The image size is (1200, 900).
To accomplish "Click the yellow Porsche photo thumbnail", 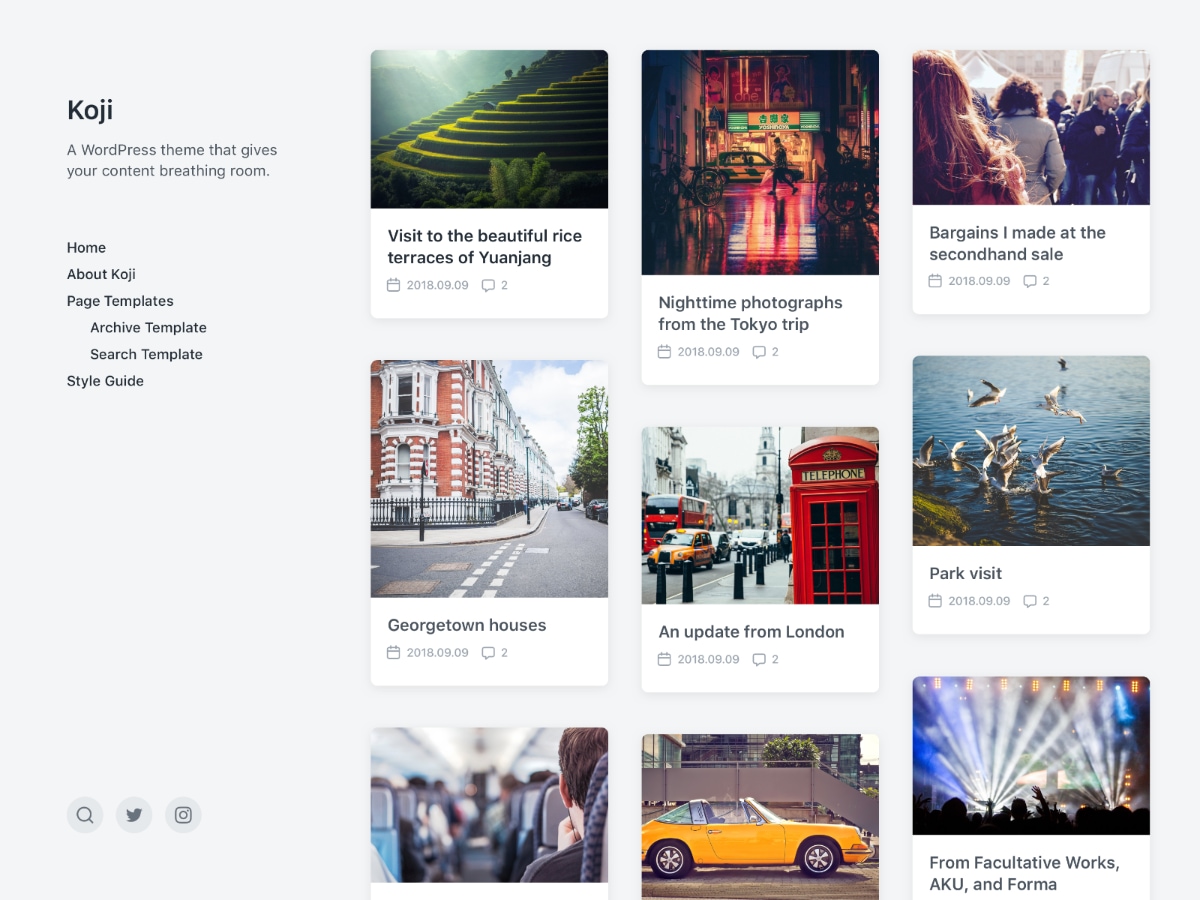I will tap(759, 817).
